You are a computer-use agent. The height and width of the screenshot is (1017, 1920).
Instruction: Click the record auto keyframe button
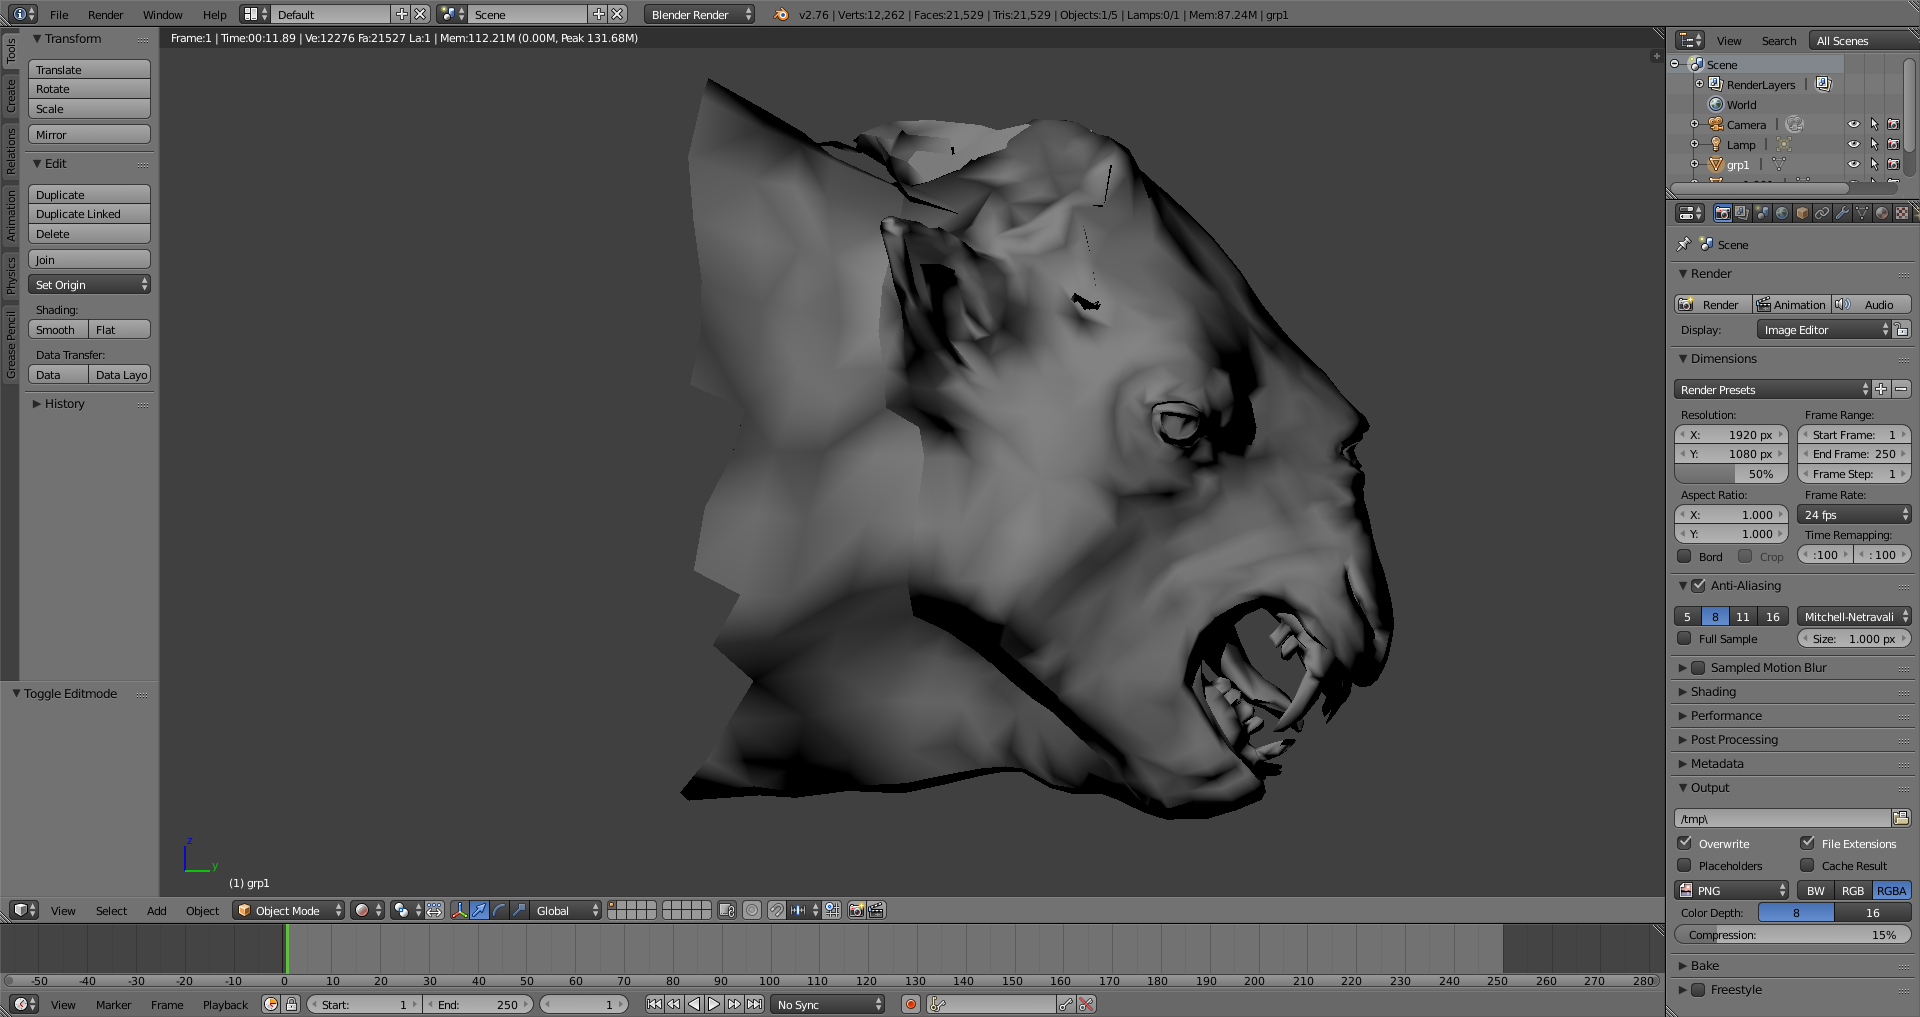910,1004
